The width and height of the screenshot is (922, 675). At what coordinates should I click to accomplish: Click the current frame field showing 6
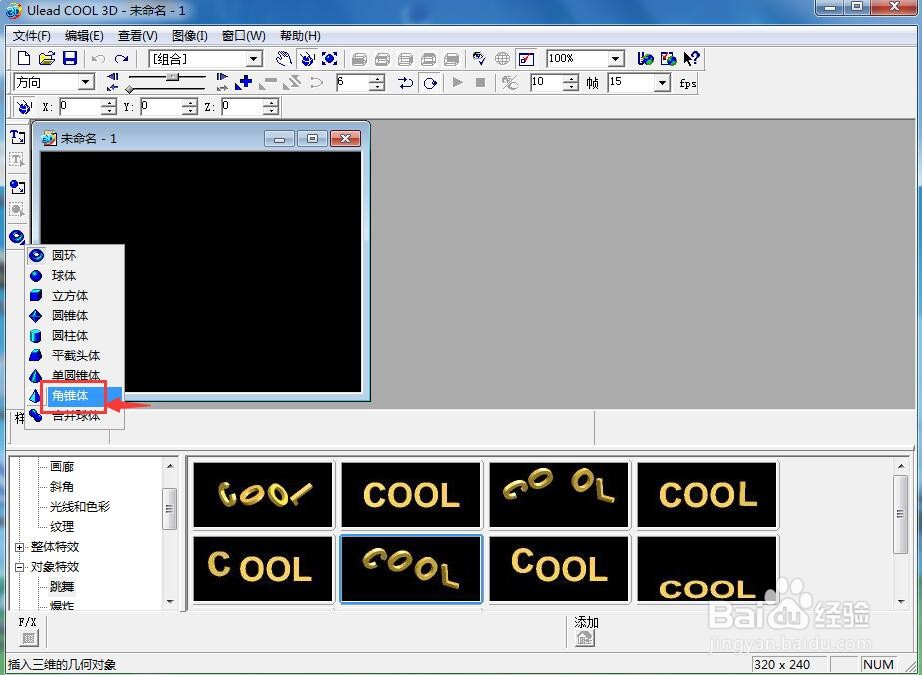(353, 82)
